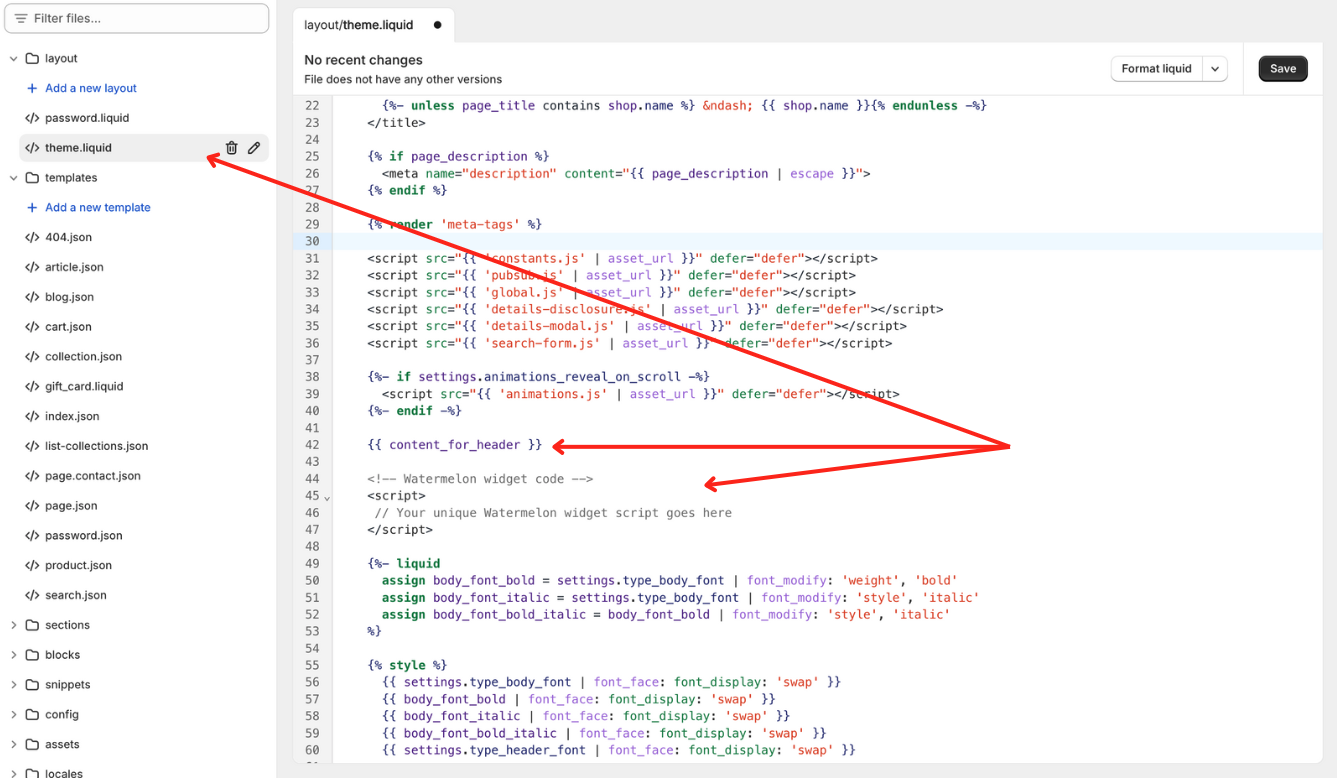
Task: Save the theme.liquid file
Action: point(1283,69)
